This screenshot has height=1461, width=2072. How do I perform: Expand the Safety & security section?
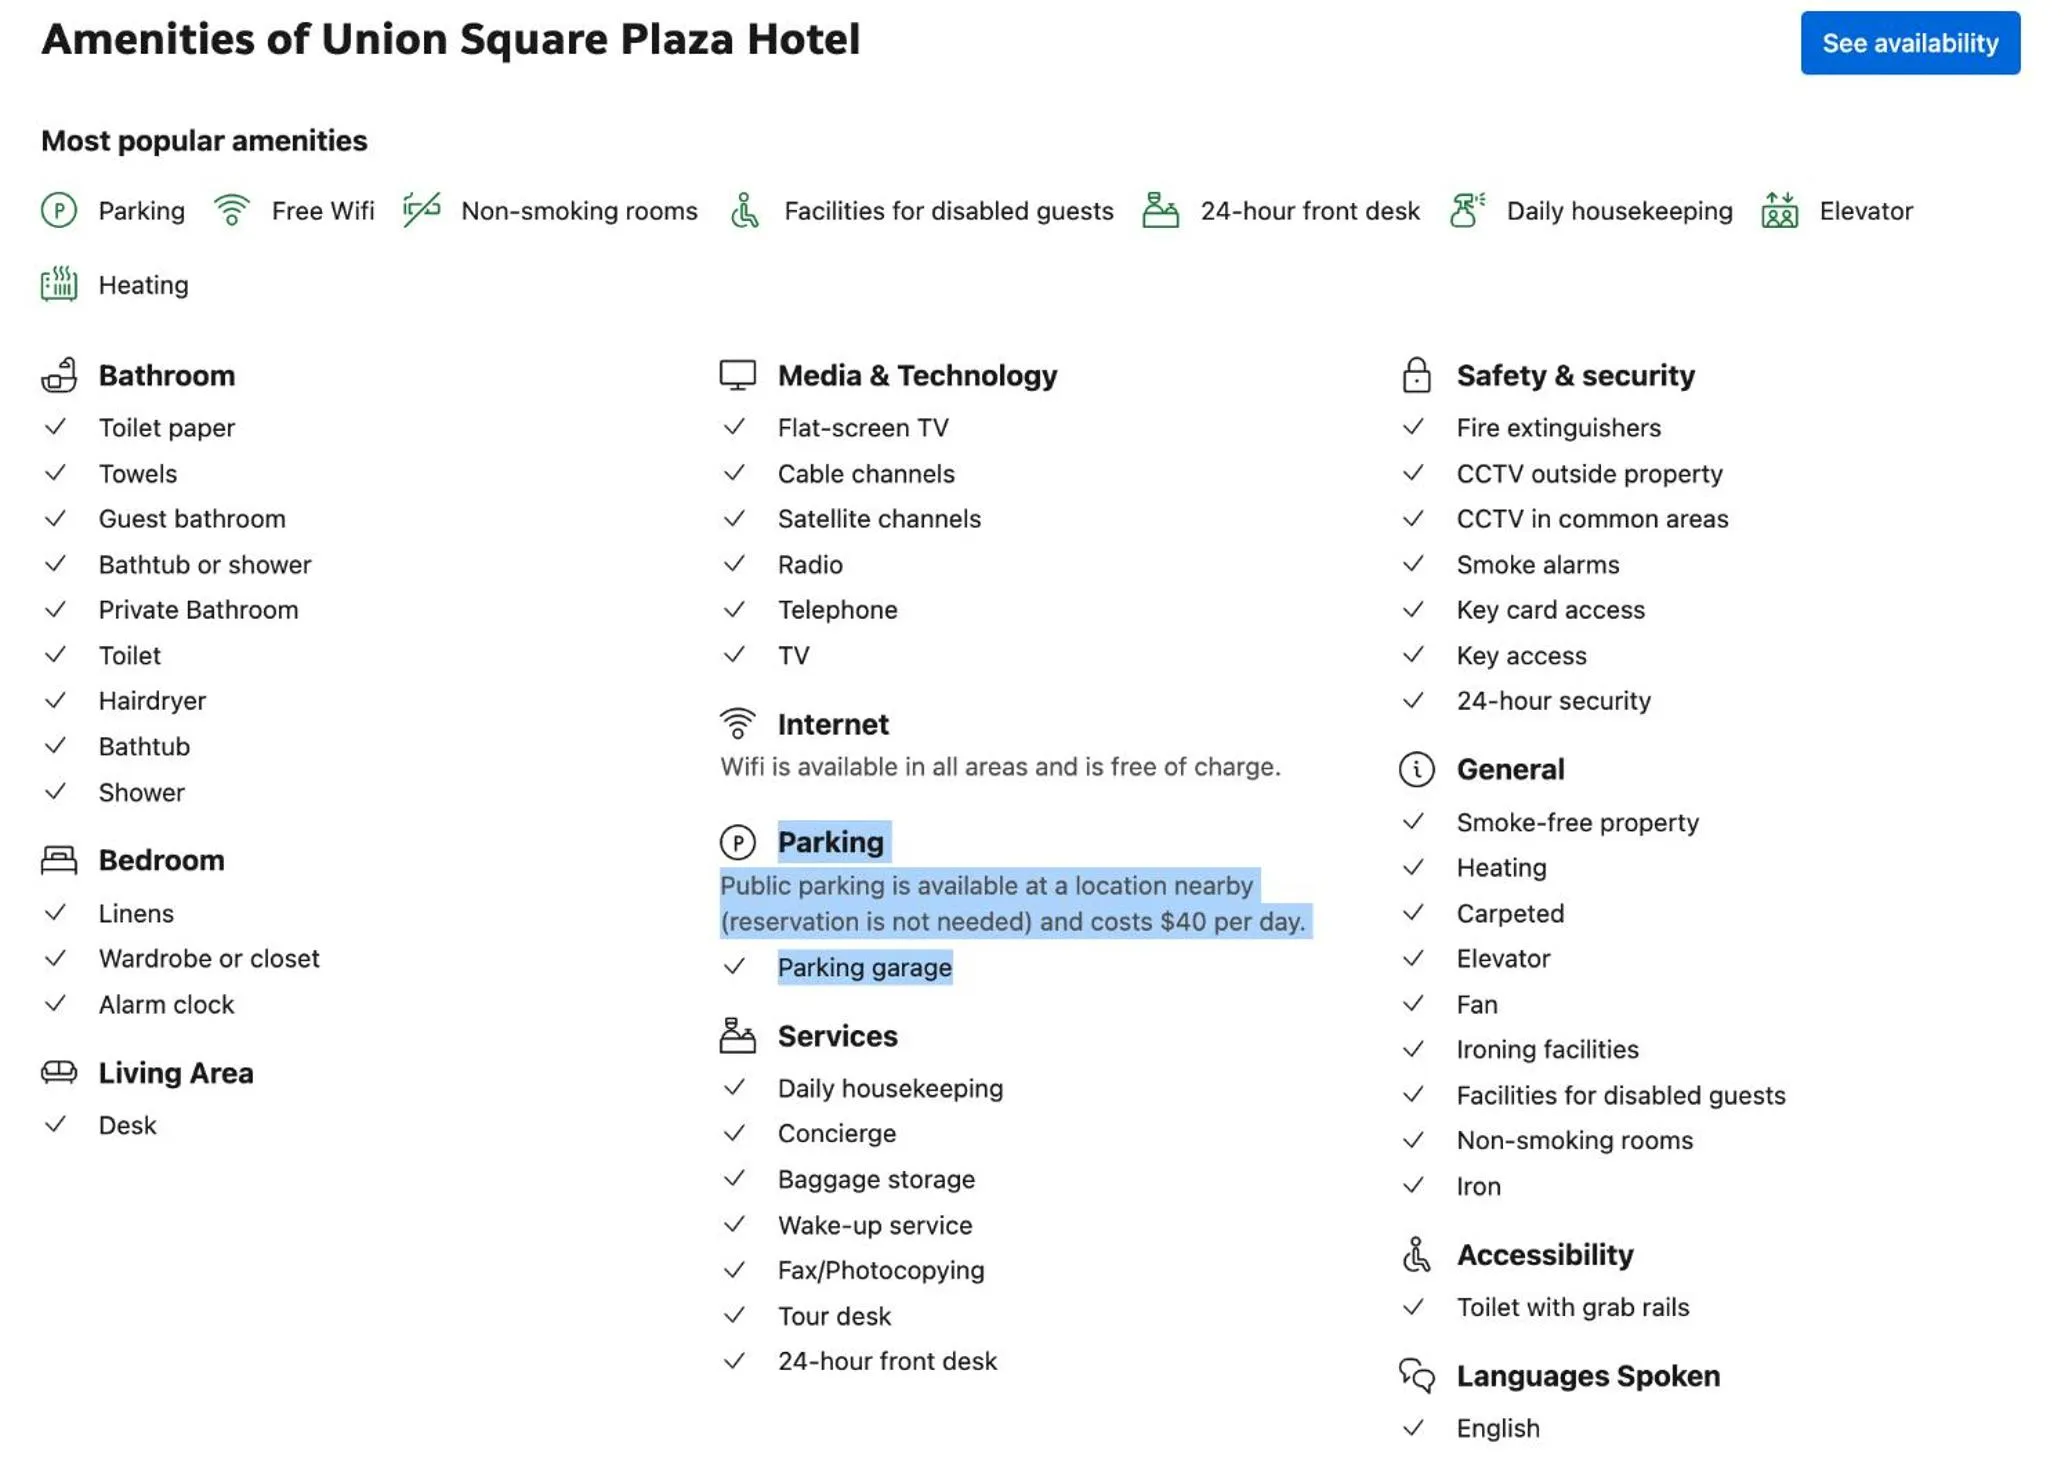[1576, 374]
